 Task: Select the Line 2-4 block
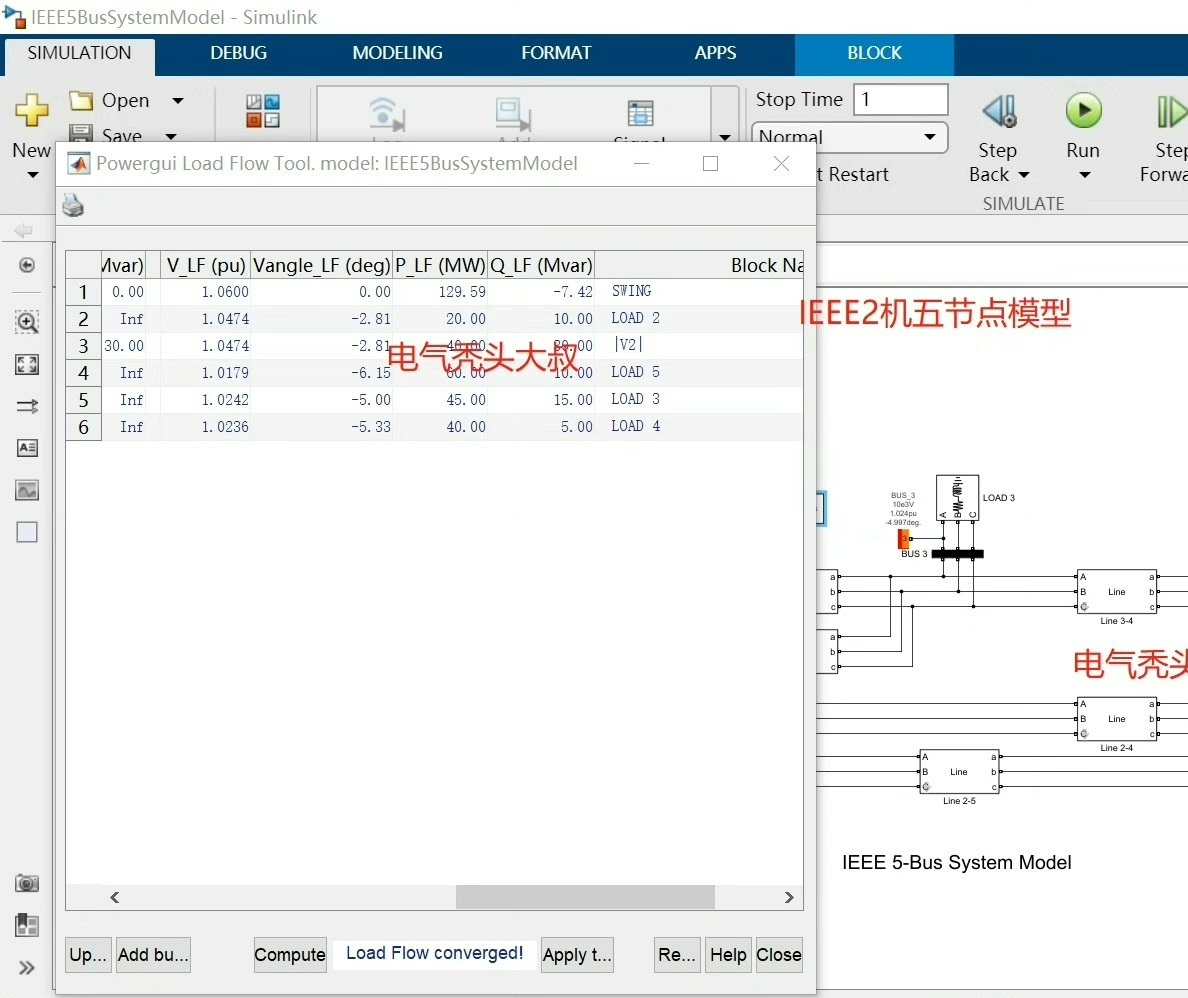tap(1117, 718)
